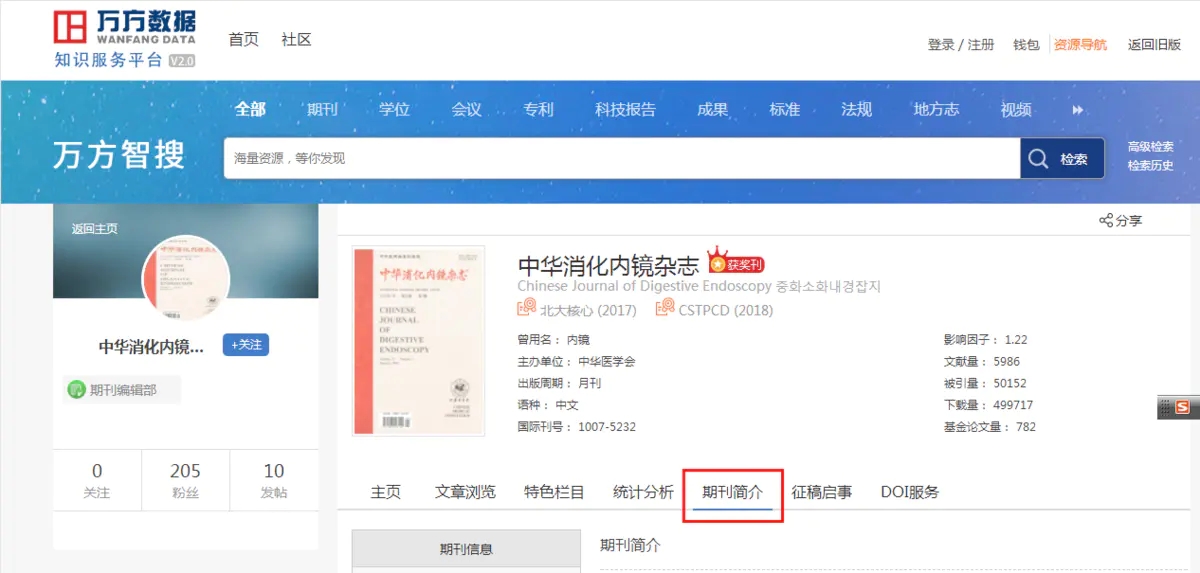Click the search input field

pos(622,158)
